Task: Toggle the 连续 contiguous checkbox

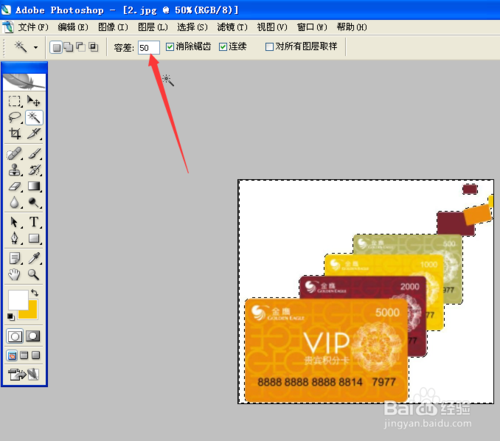Action: click(x=223, y=47)
